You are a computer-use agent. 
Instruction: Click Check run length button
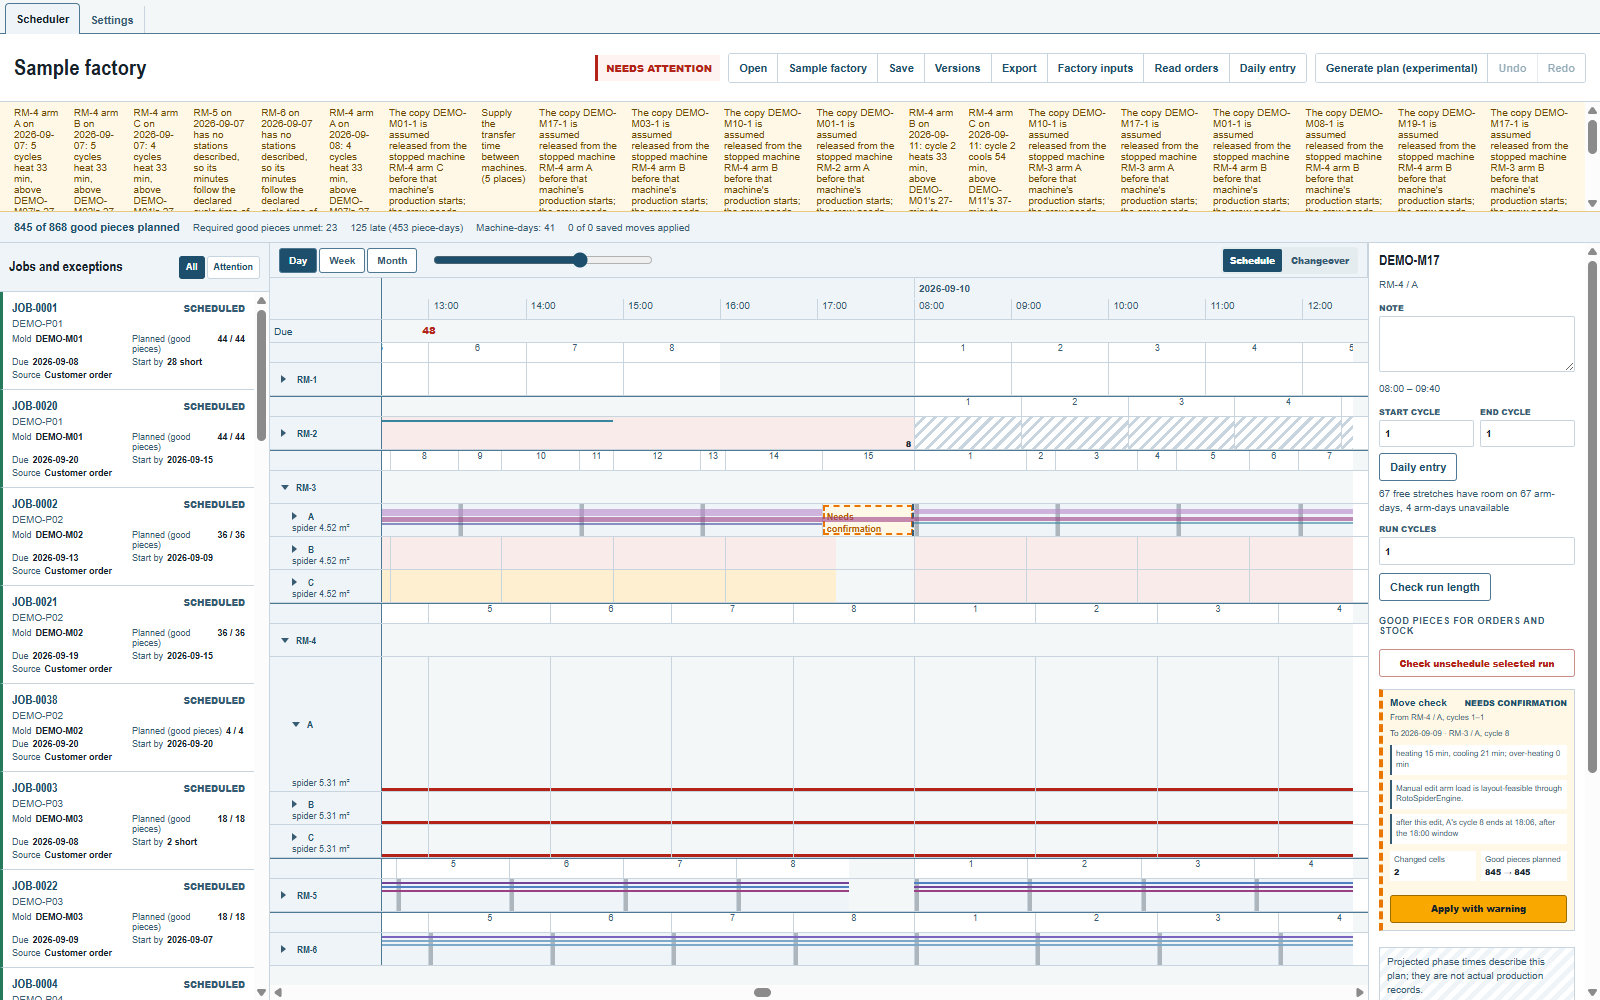pos(1435,587)
